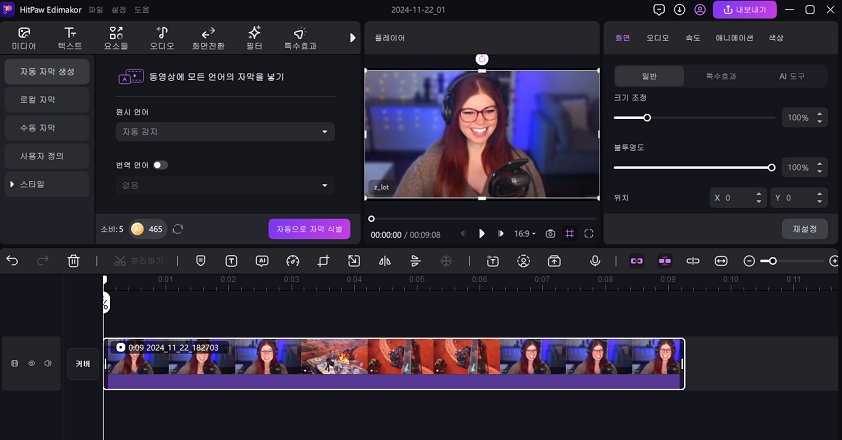Toggle track visibility eye icon

(x=31, y=364)
